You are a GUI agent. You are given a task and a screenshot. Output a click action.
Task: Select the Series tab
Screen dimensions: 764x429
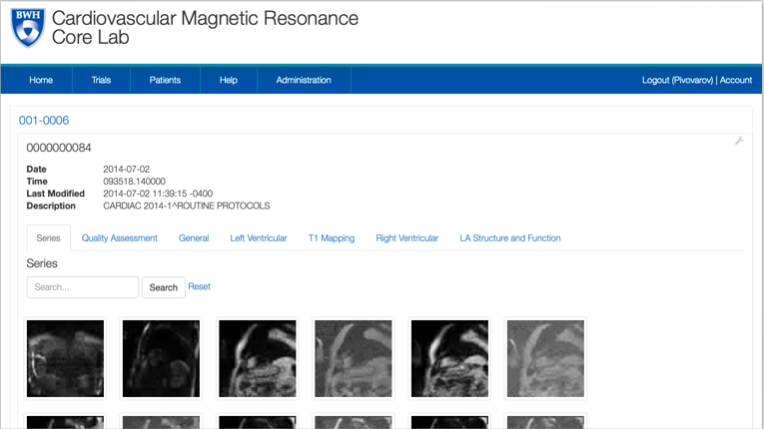pyautogui.click(x=49, y=238)
